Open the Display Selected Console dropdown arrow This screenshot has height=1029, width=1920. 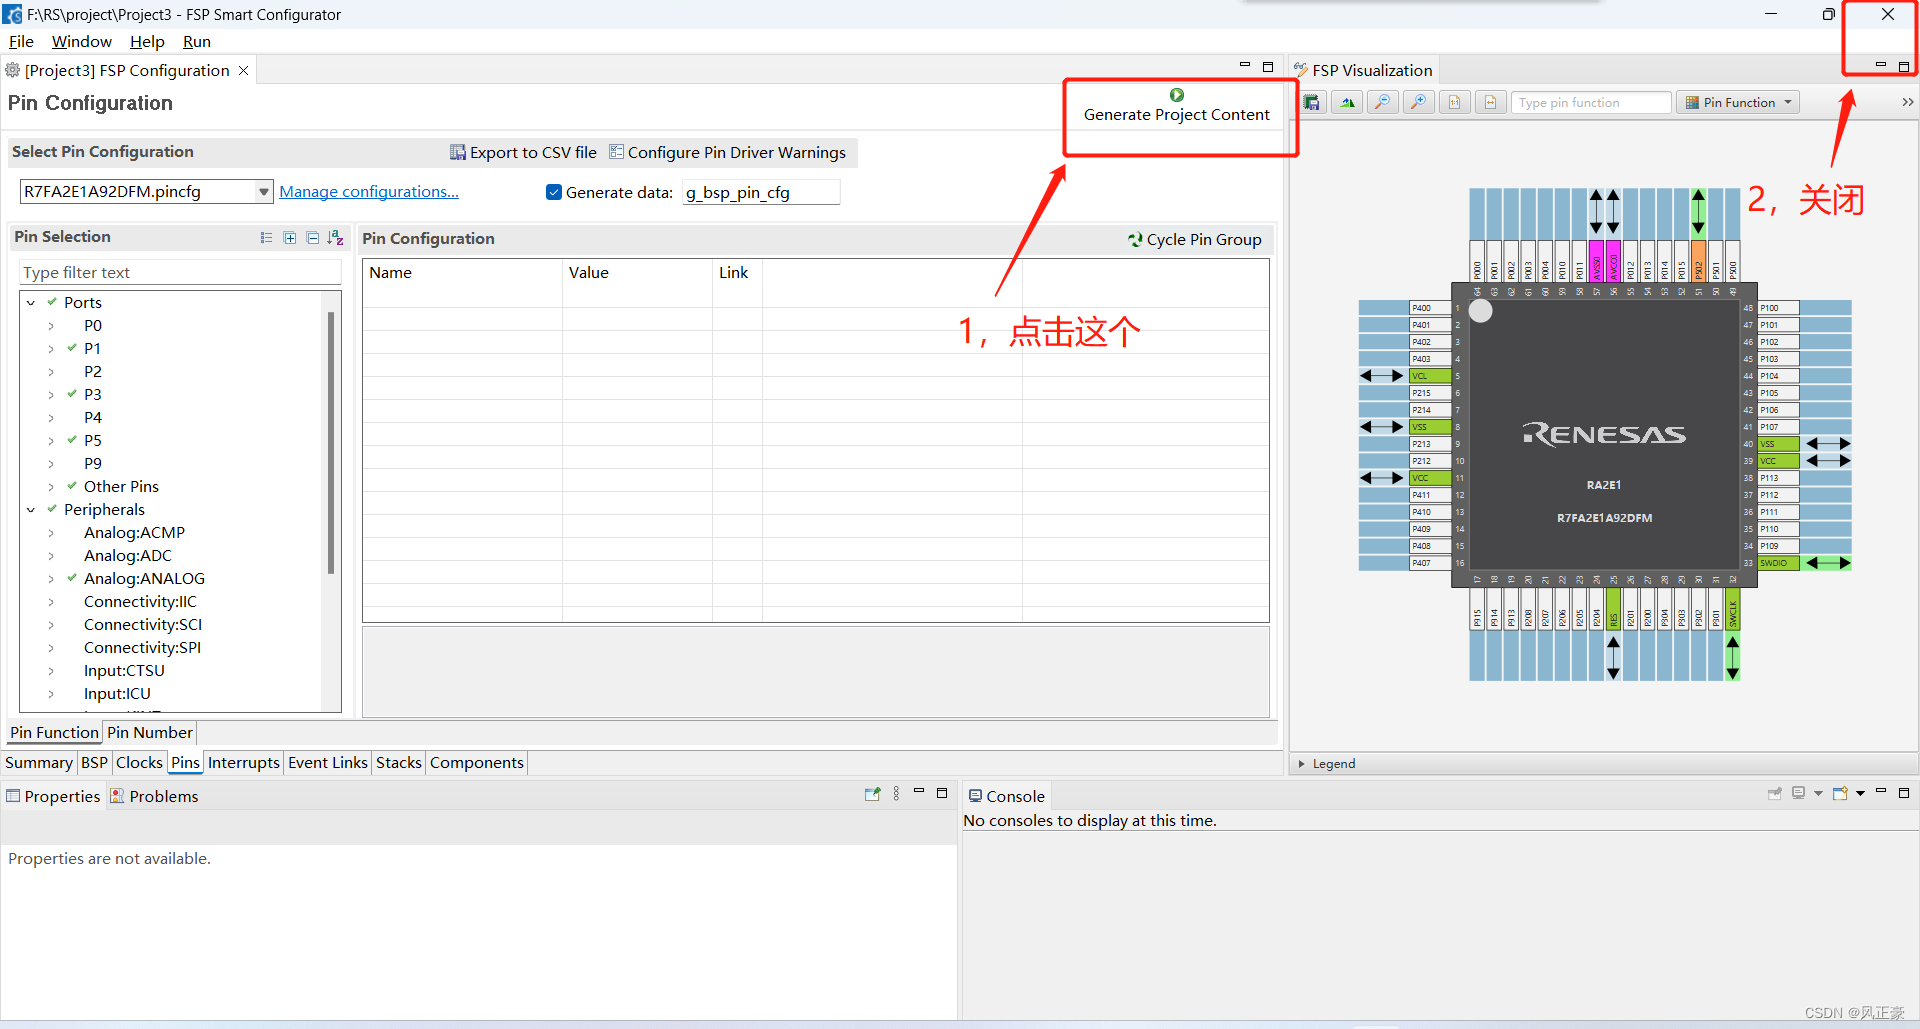(1818, 794)
